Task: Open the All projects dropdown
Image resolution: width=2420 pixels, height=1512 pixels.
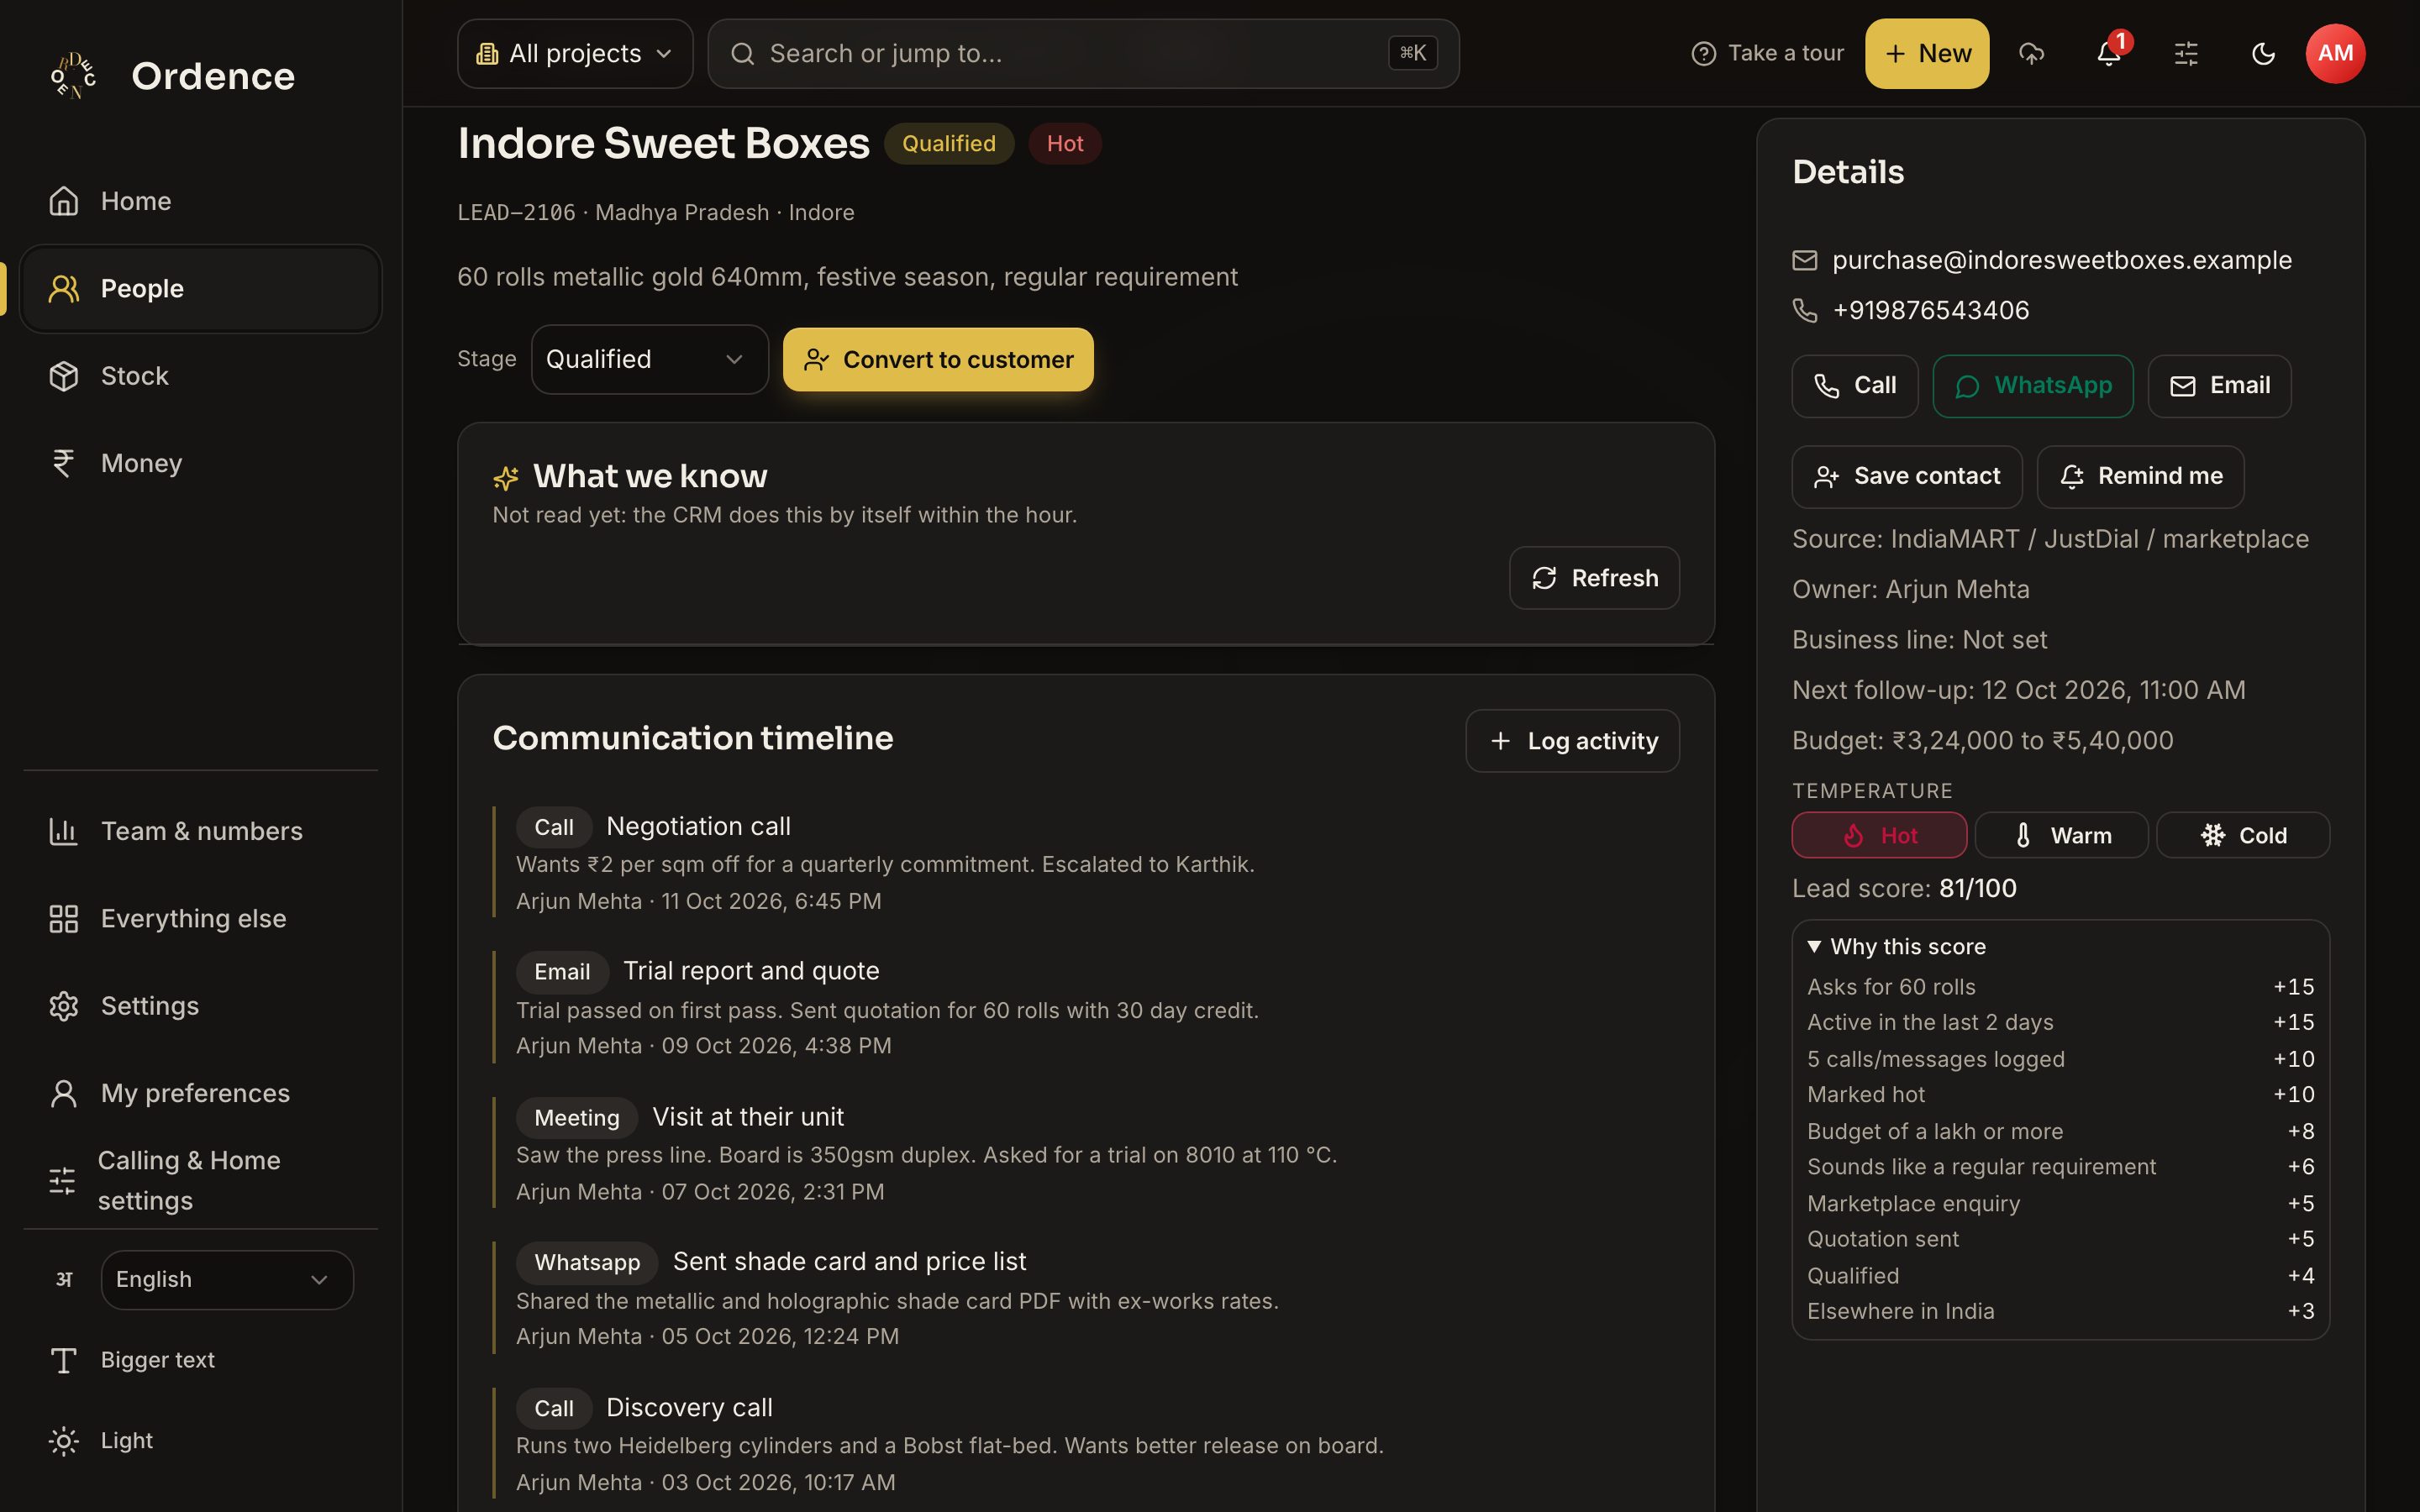Action: (575, 53)
